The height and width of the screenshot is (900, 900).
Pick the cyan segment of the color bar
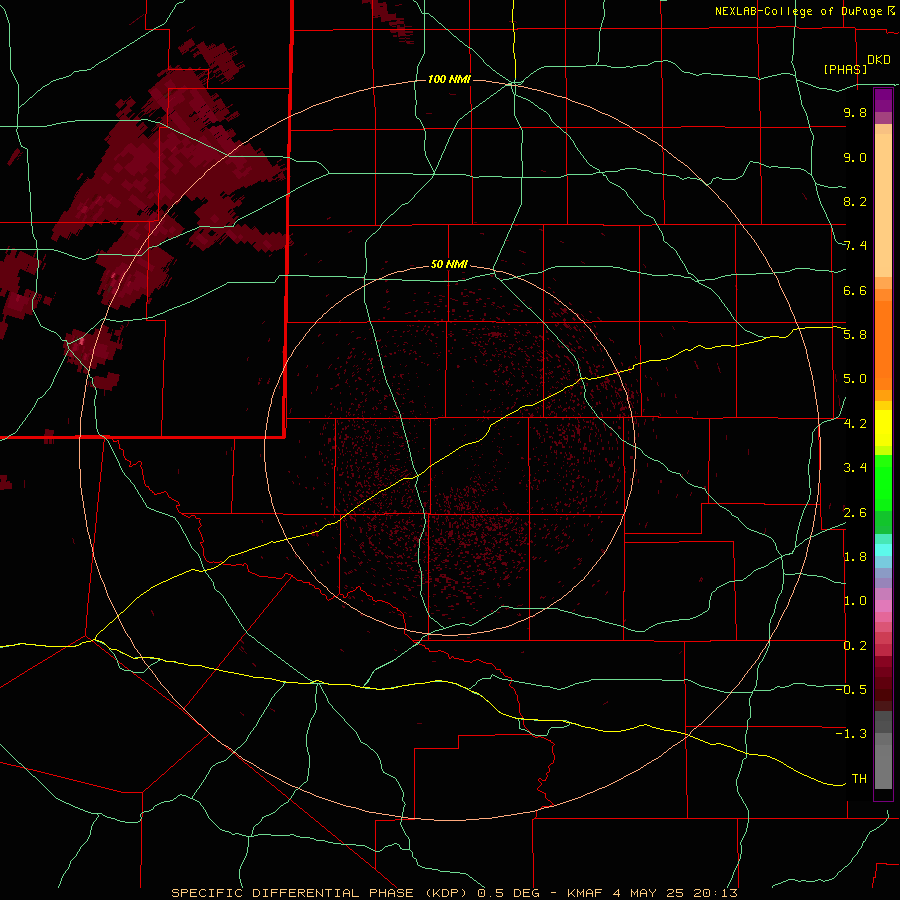tap(883, 550)
